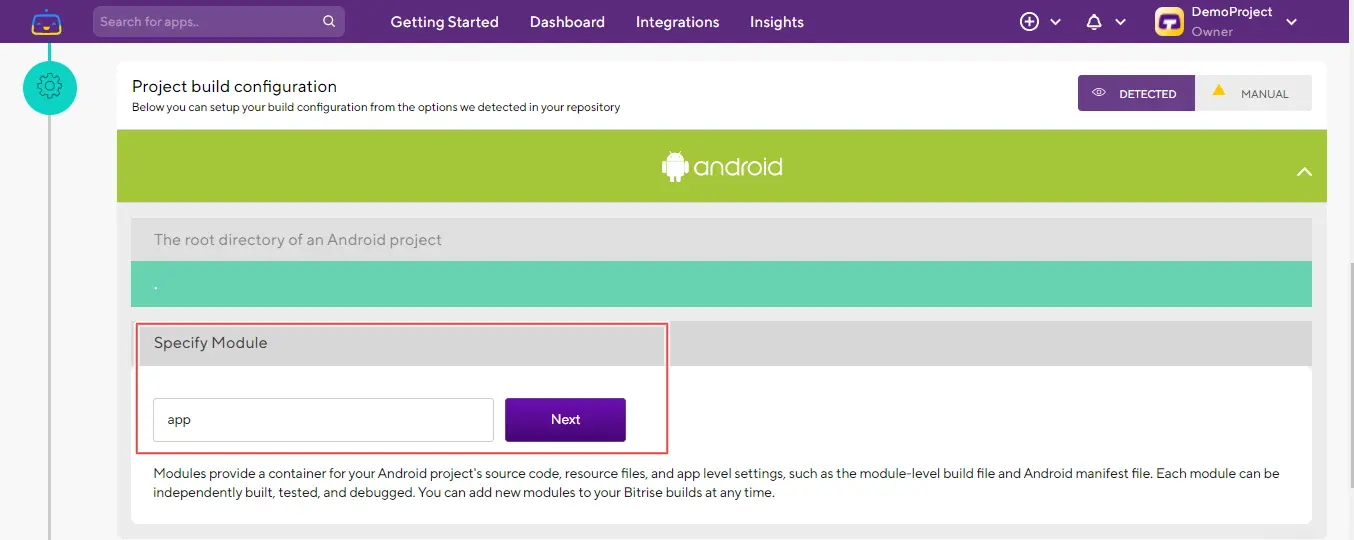Open the DemoProject account dropdown arrow
This screenshot has height=540, width=1354.
(1291, 22)
